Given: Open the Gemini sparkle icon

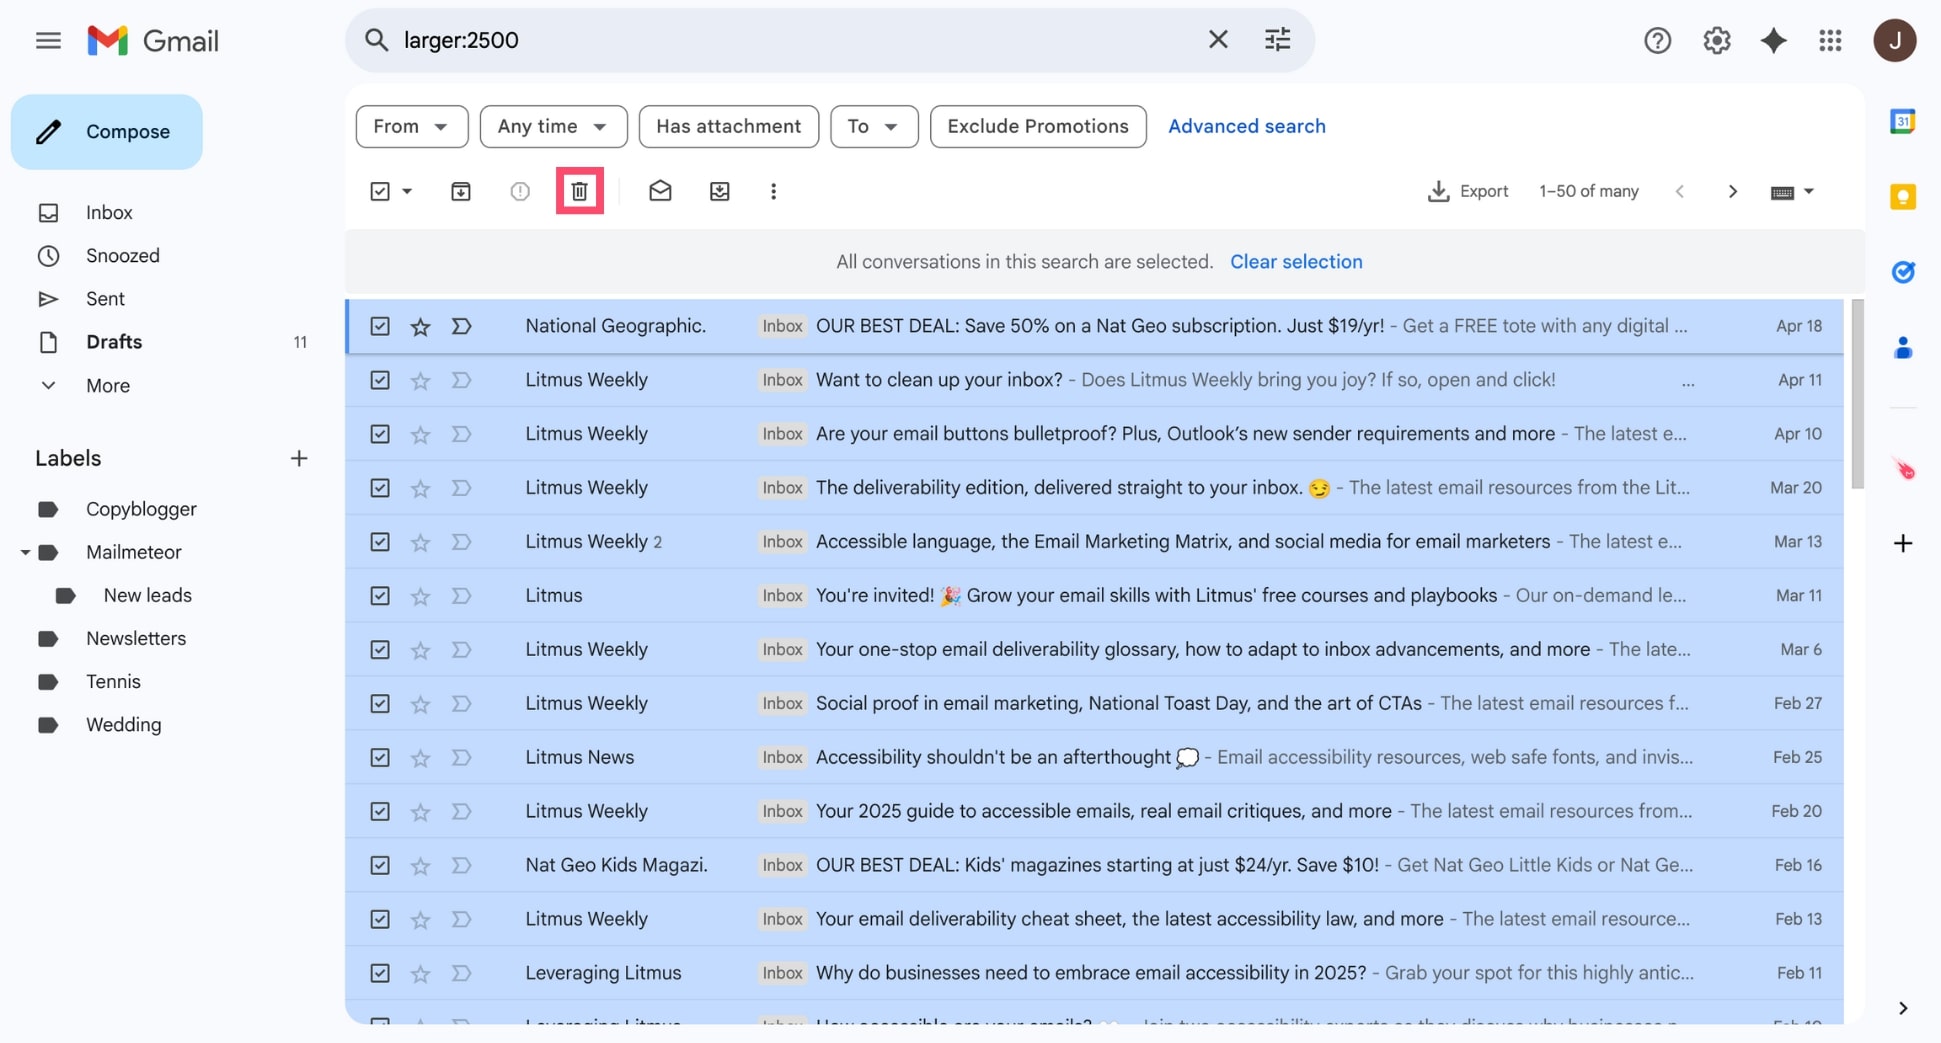Looking at the screenshot, I should [x=1773, y=40].
